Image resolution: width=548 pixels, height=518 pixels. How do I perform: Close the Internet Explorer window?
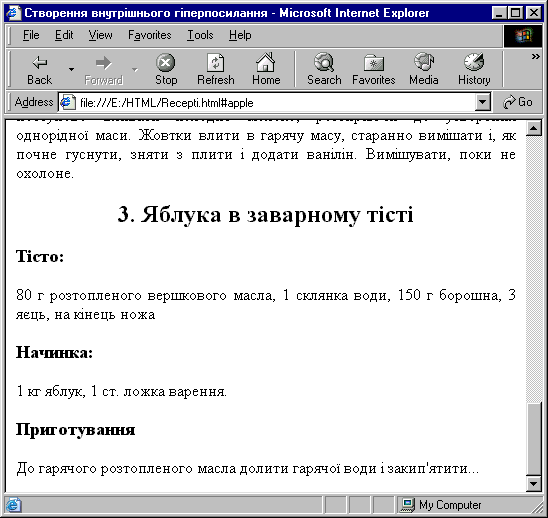(534, 13)
